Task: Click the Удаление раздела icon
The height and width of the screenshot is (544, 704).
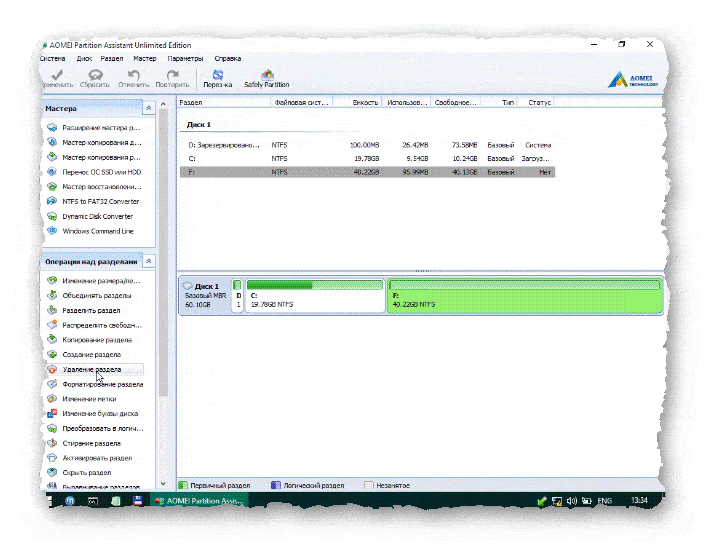Action: (x=52, y=369)
